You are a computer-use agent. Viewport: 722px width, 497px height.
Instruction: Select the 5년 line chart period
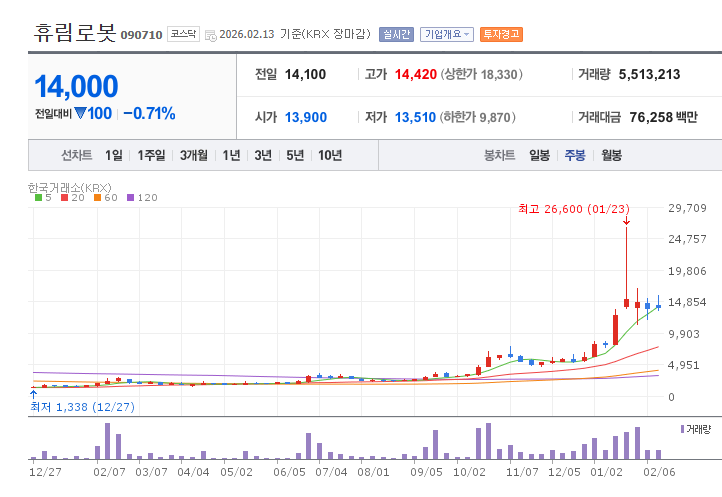[295, 155]
